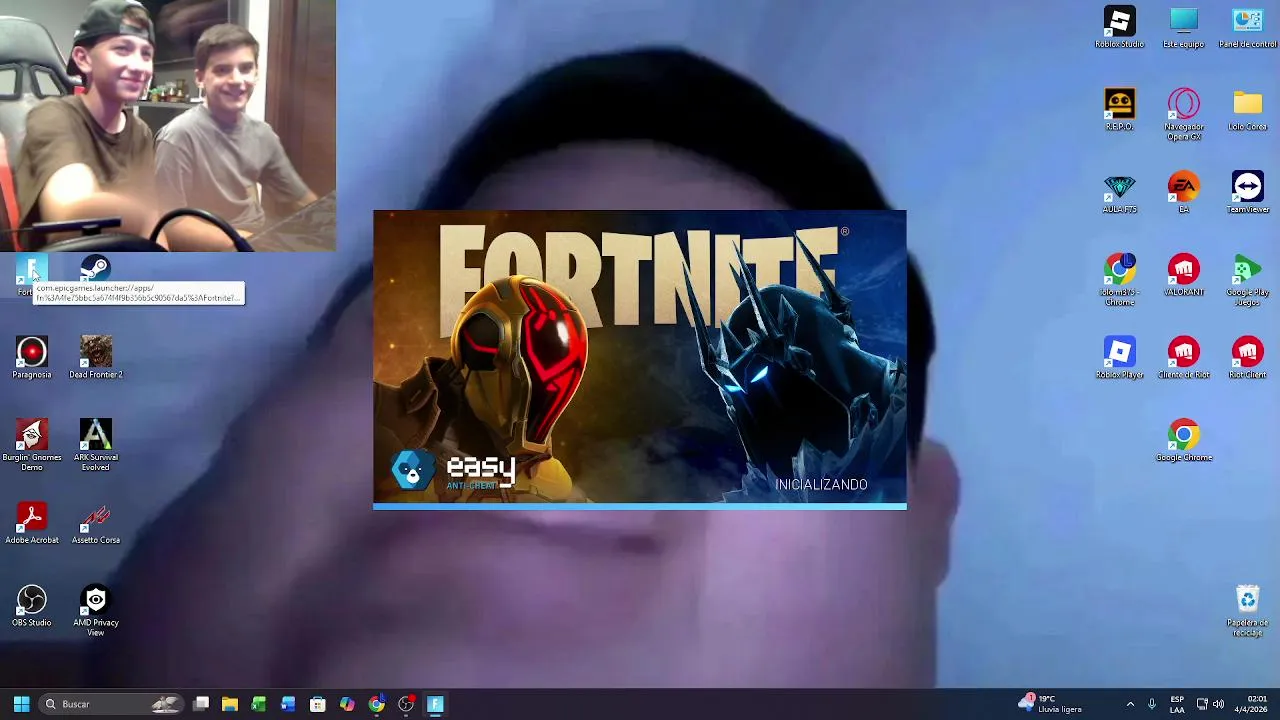
Task: Open Copilot from the taskbar
Action: [x=347, y=704]
